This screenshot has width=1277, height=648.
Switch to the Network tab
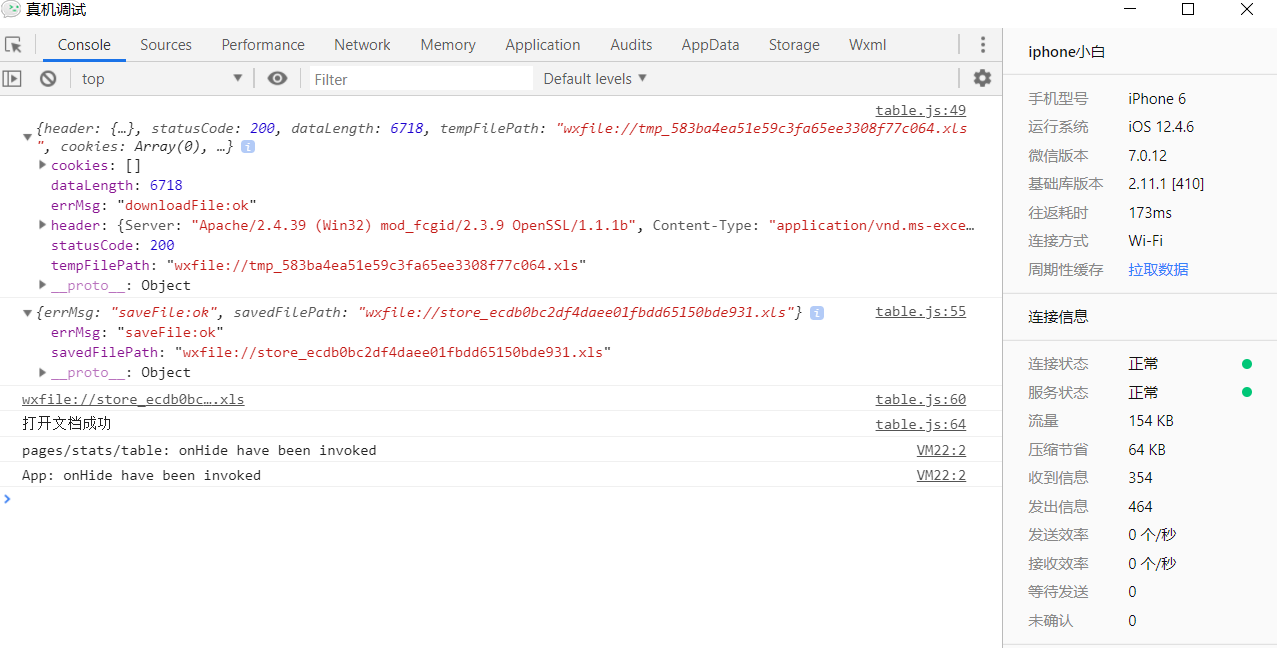coord(362,45)
